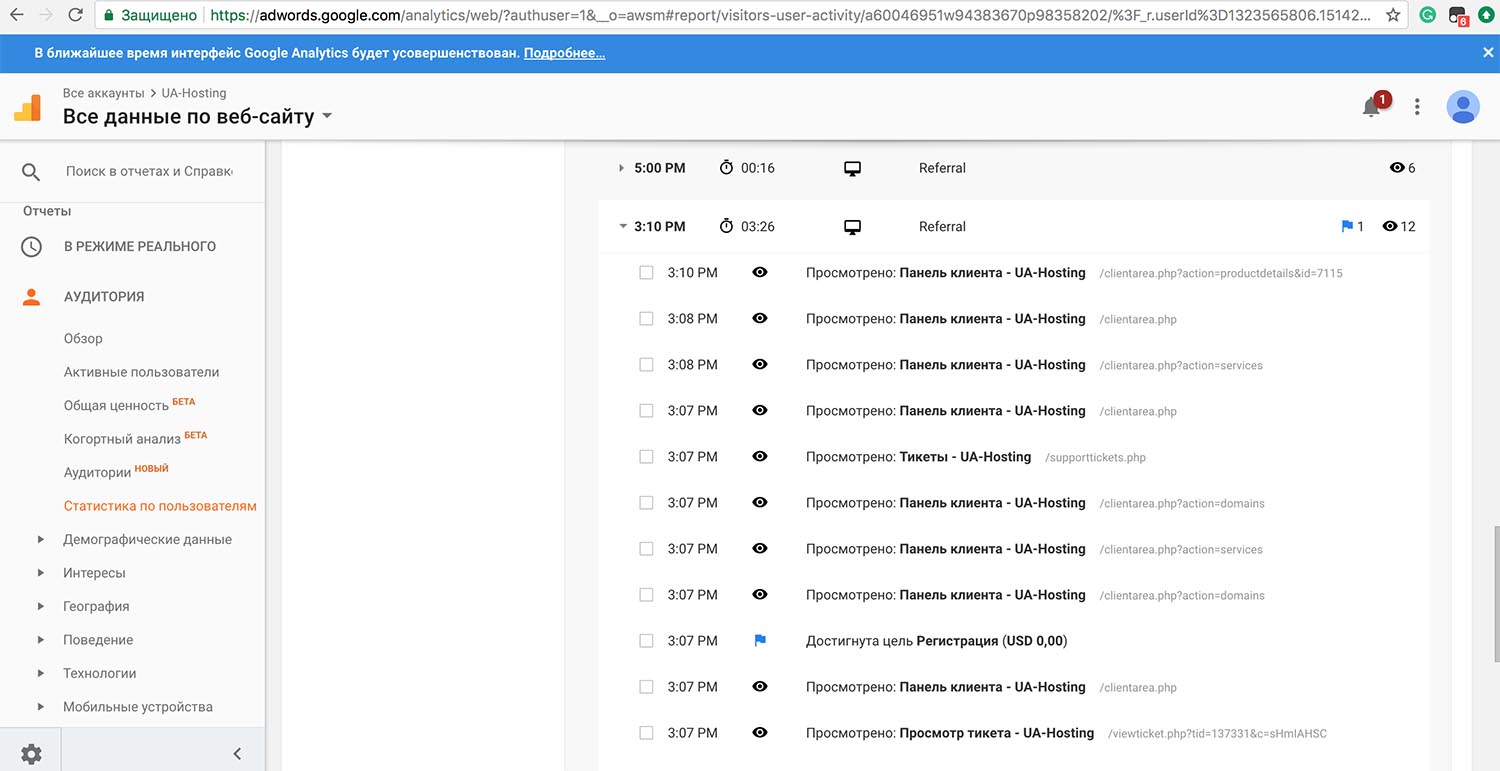The image size is (1500, 771).
Task: Bookmark the page with the star icon
Action: (x=1393, y=15)
